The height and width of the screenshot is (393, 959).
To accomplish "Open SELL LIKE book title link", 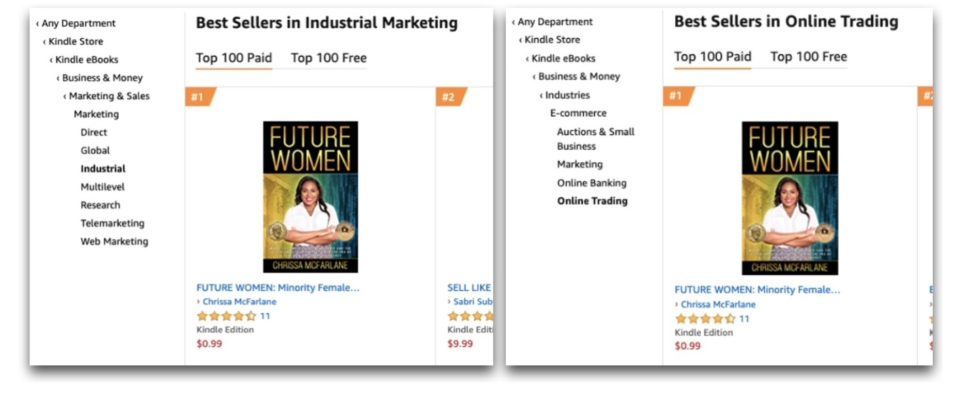I will click(469, 287).
